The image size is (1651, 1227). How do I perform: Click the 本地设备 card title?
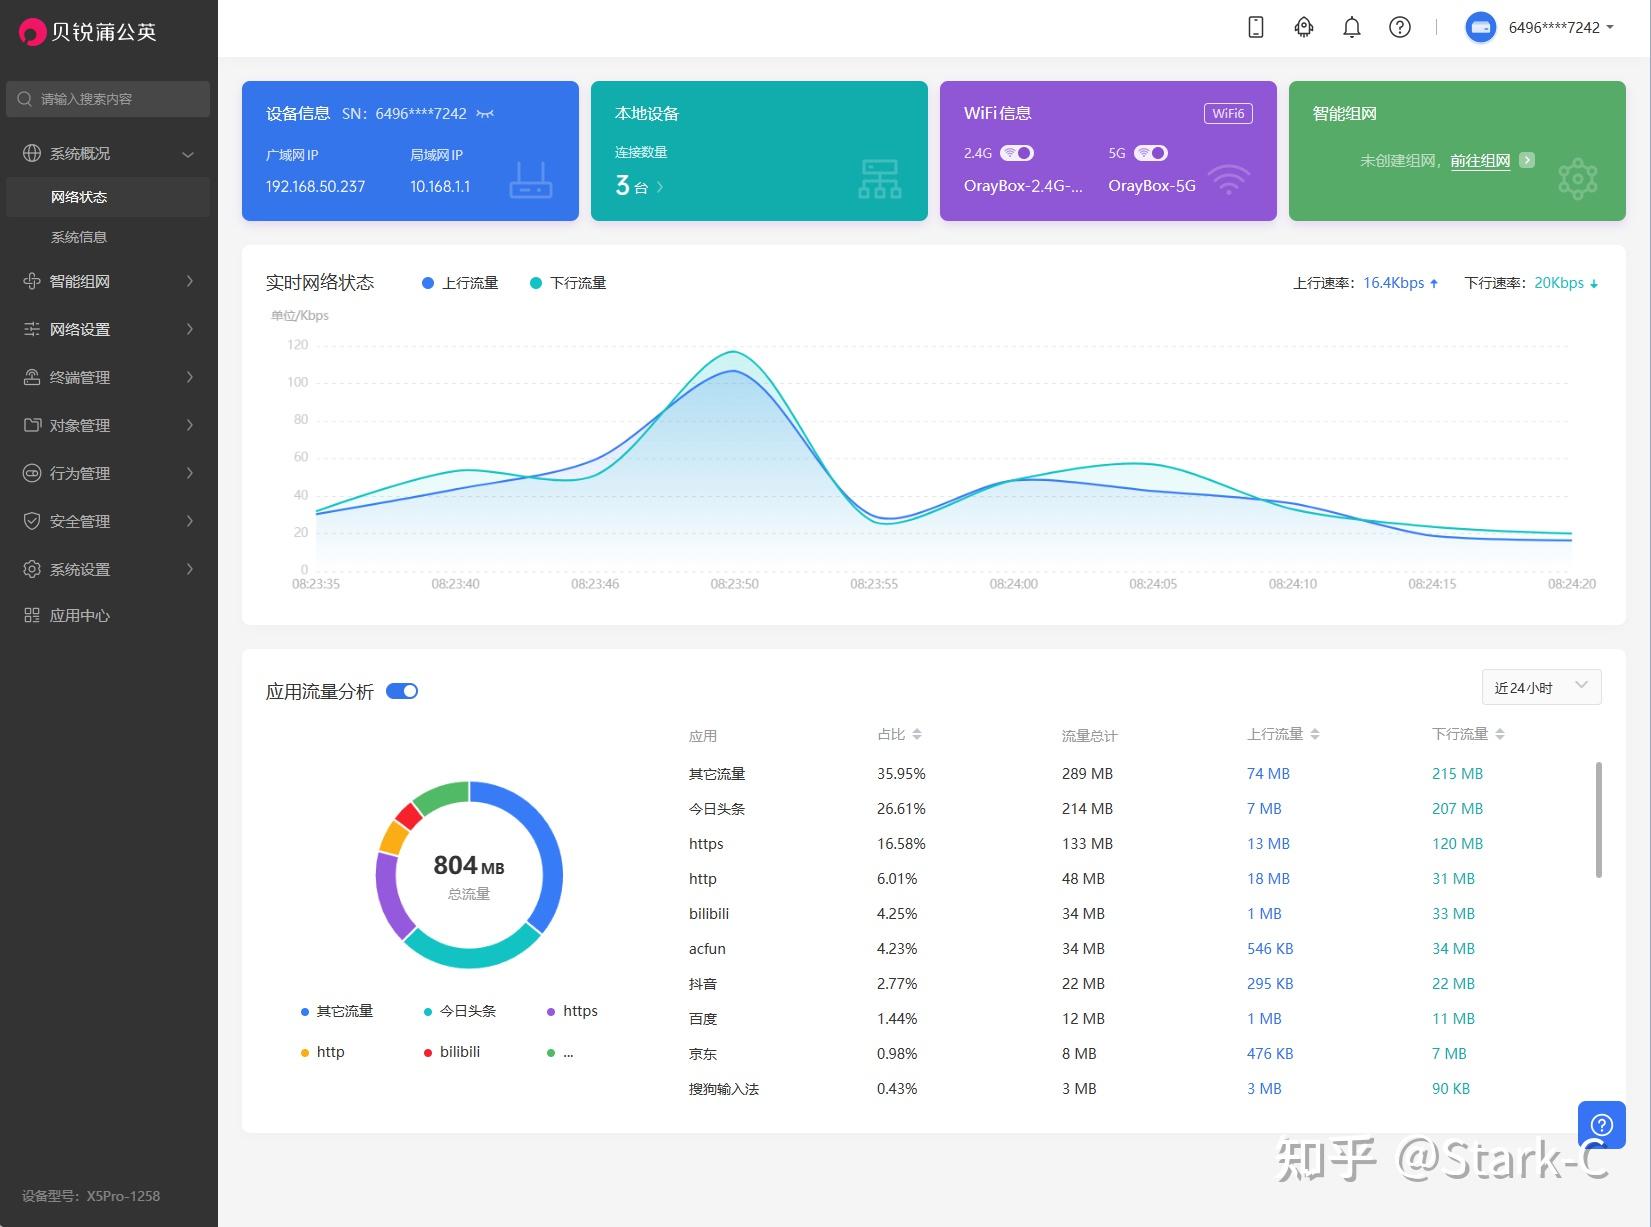click(x=647, y=113)
